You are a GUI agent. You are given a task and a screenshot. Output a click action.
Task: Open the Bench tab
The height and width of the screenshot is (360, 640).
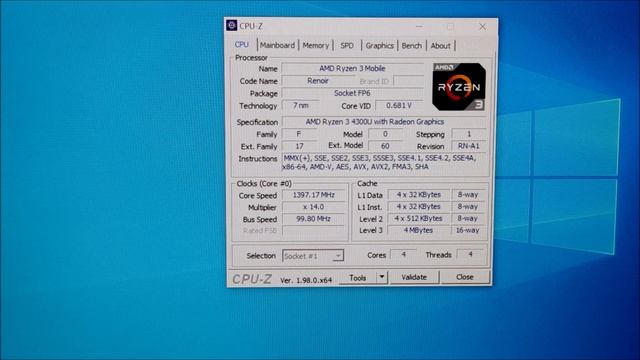point(411,45)
